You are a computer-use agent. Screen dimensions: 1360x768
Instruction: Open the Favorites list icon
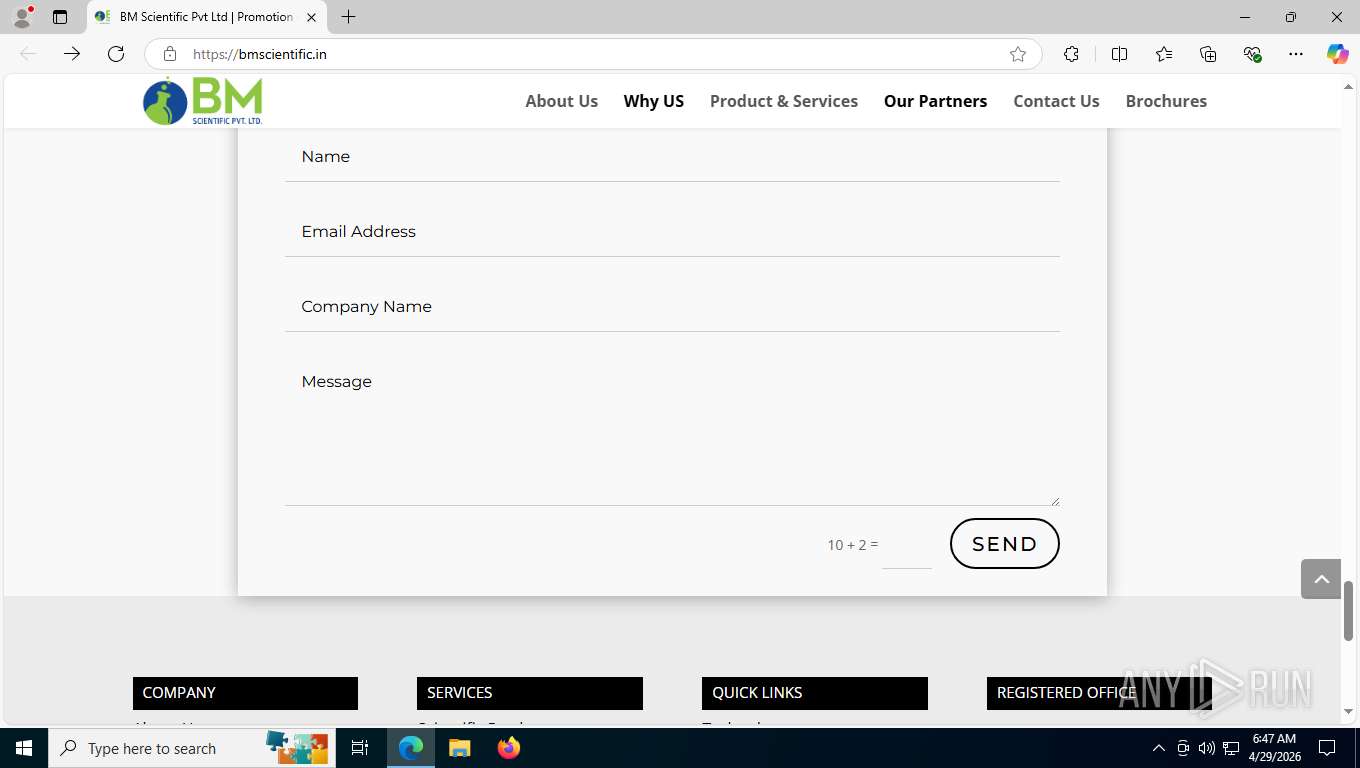click(1164, 54)
